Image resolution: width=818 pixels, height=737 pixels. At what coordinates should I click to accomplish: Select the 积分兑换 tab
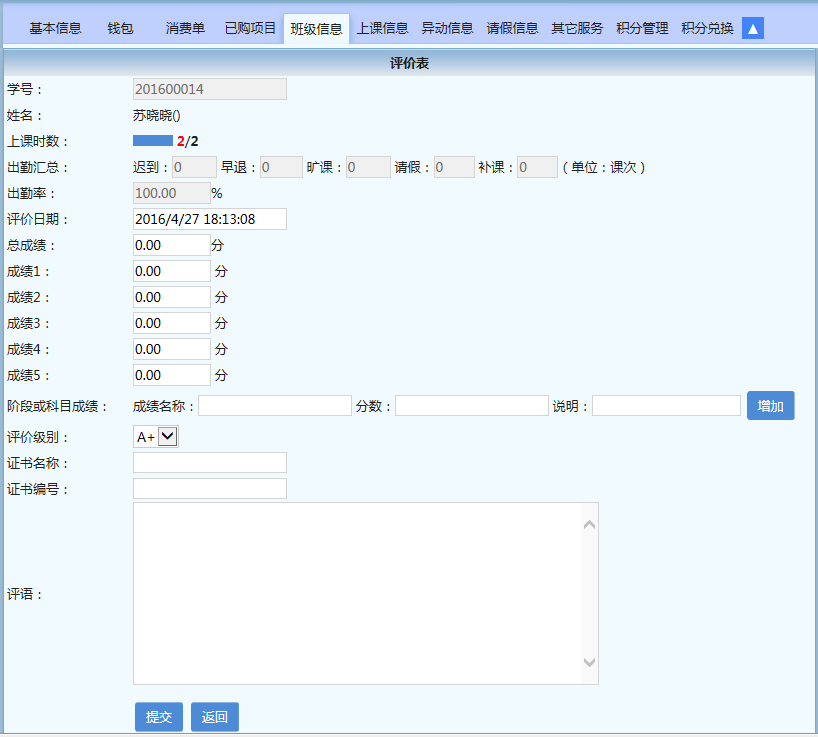pos(707,28)
